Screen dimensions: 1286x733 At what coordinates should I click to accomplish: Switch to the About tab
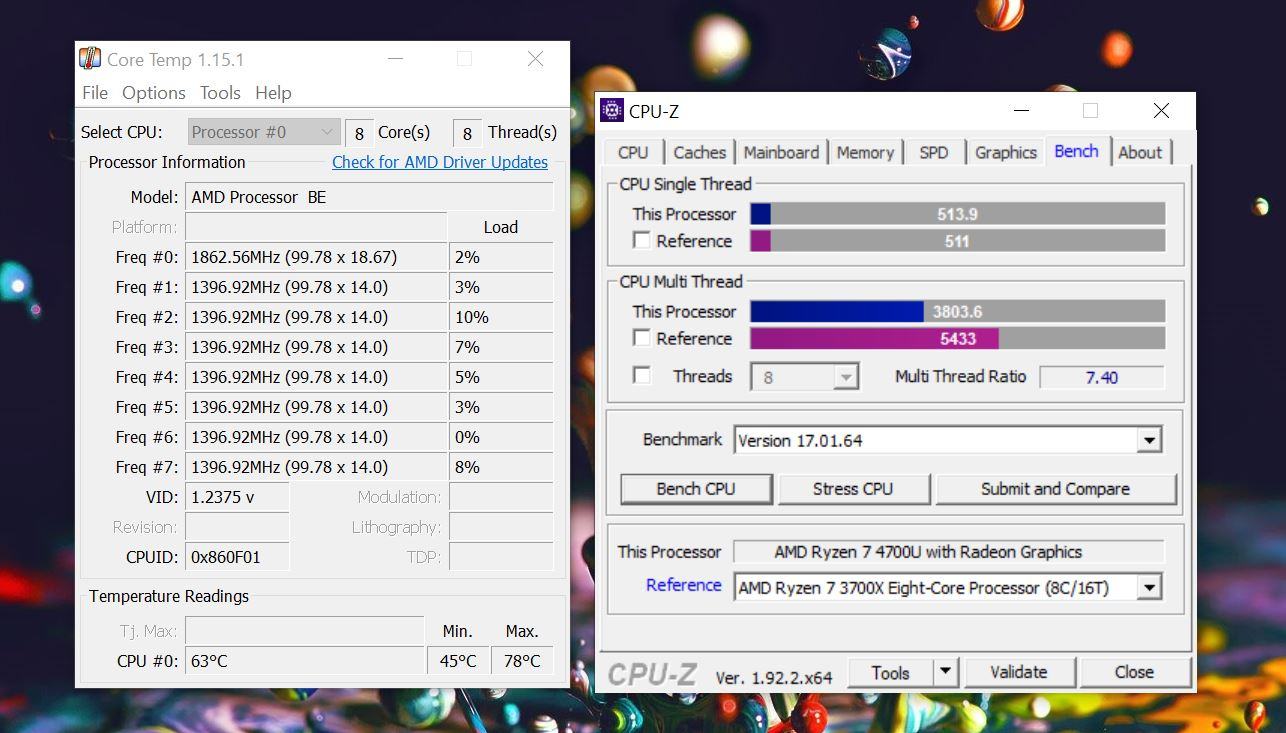(1140, 152)
